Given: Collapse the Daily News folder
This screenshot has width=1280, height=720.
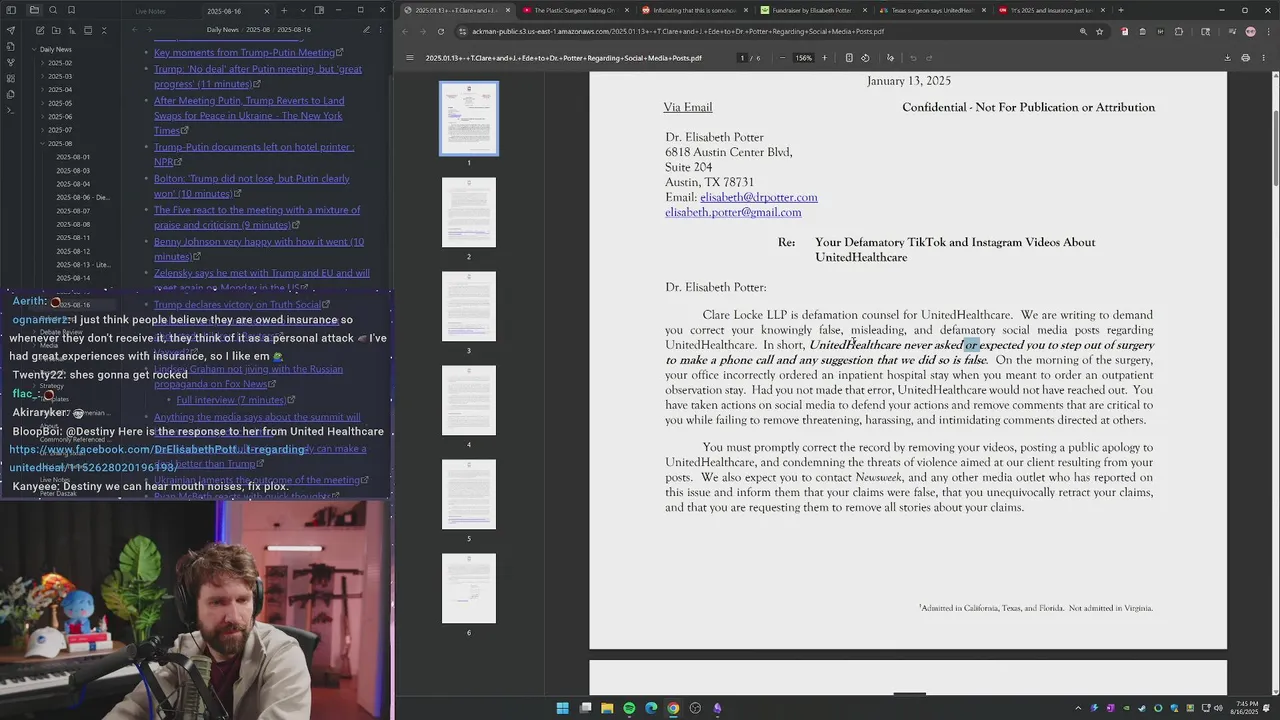Looking at the screenshot, I should pyautogui.click(x=53, y=49).
